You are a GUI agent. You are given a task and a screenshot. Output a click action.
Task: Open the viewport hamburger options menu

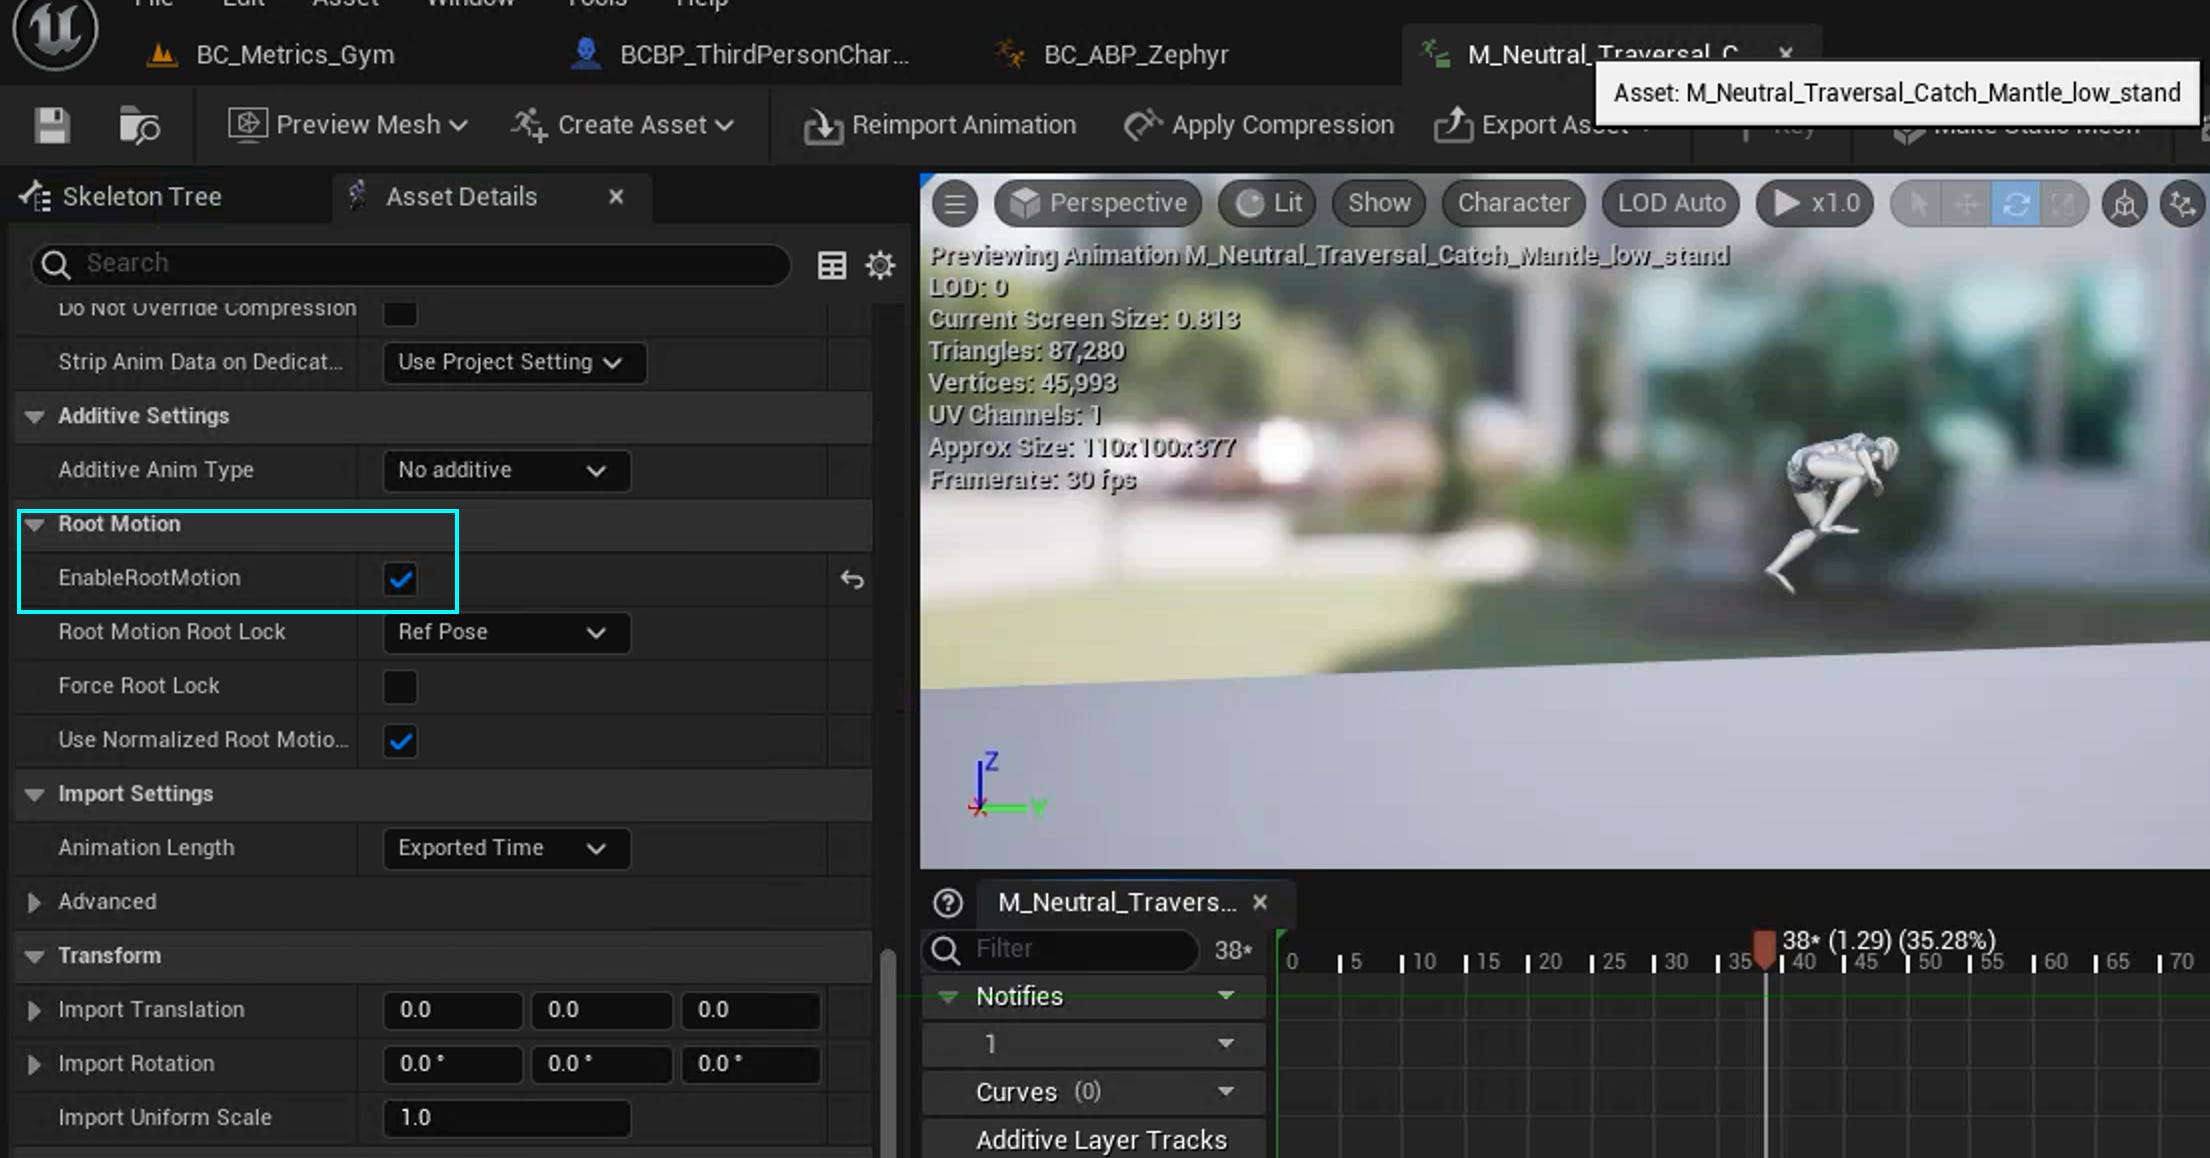click(x=955, y=204)
